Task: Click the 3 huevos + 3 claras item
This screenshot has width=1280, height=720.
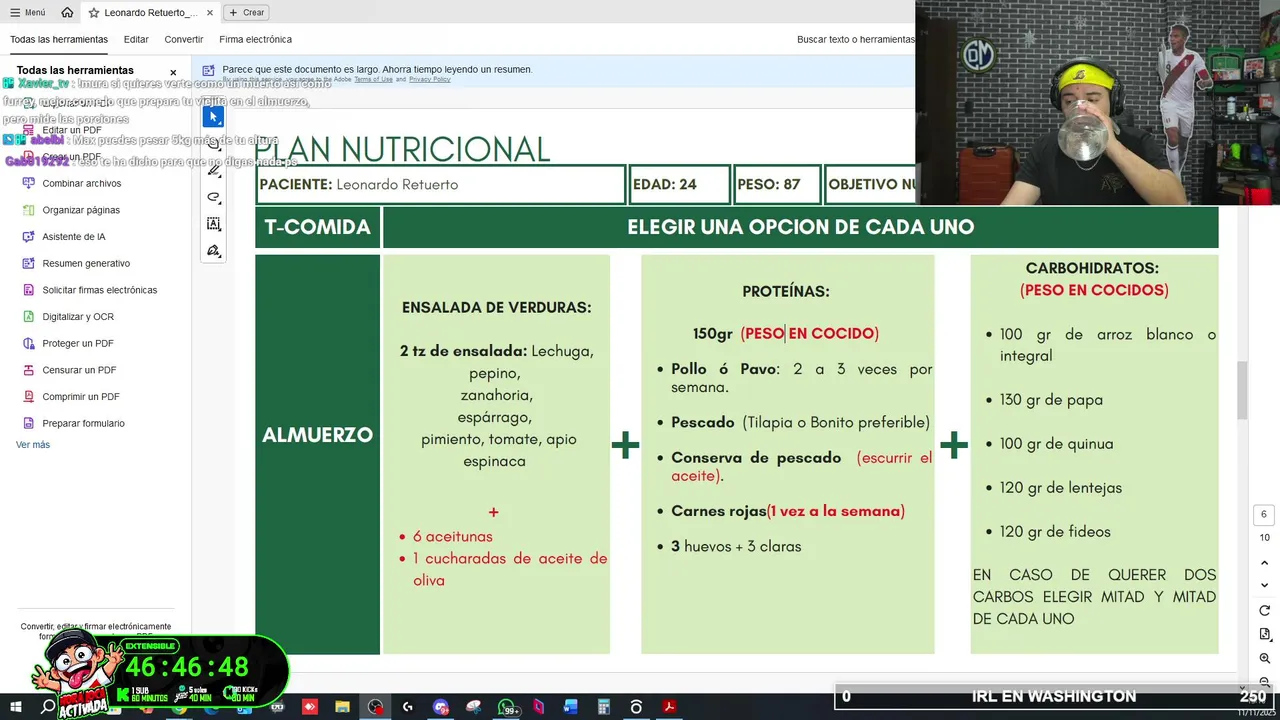Action: click(736, 547)
